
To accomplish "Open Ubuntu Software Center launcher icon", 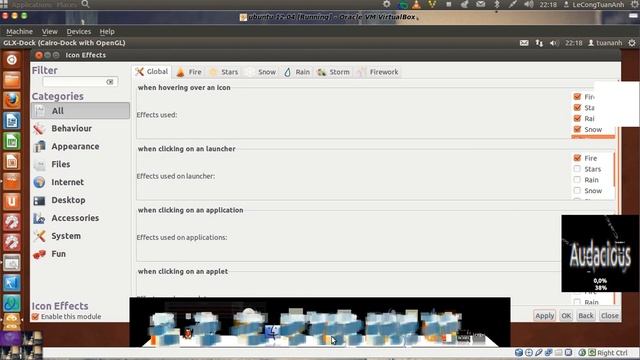I will (11, 182).
